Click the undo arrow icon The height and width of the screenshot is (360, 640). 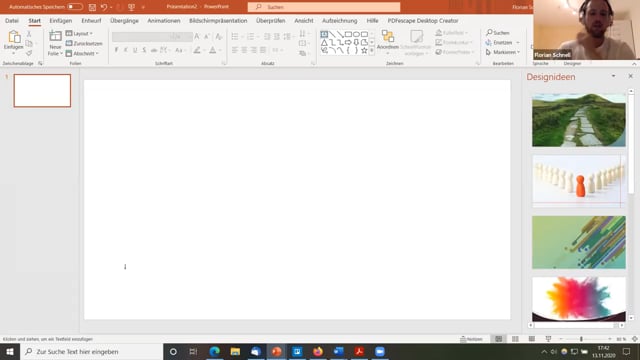(x=104, y=7)
